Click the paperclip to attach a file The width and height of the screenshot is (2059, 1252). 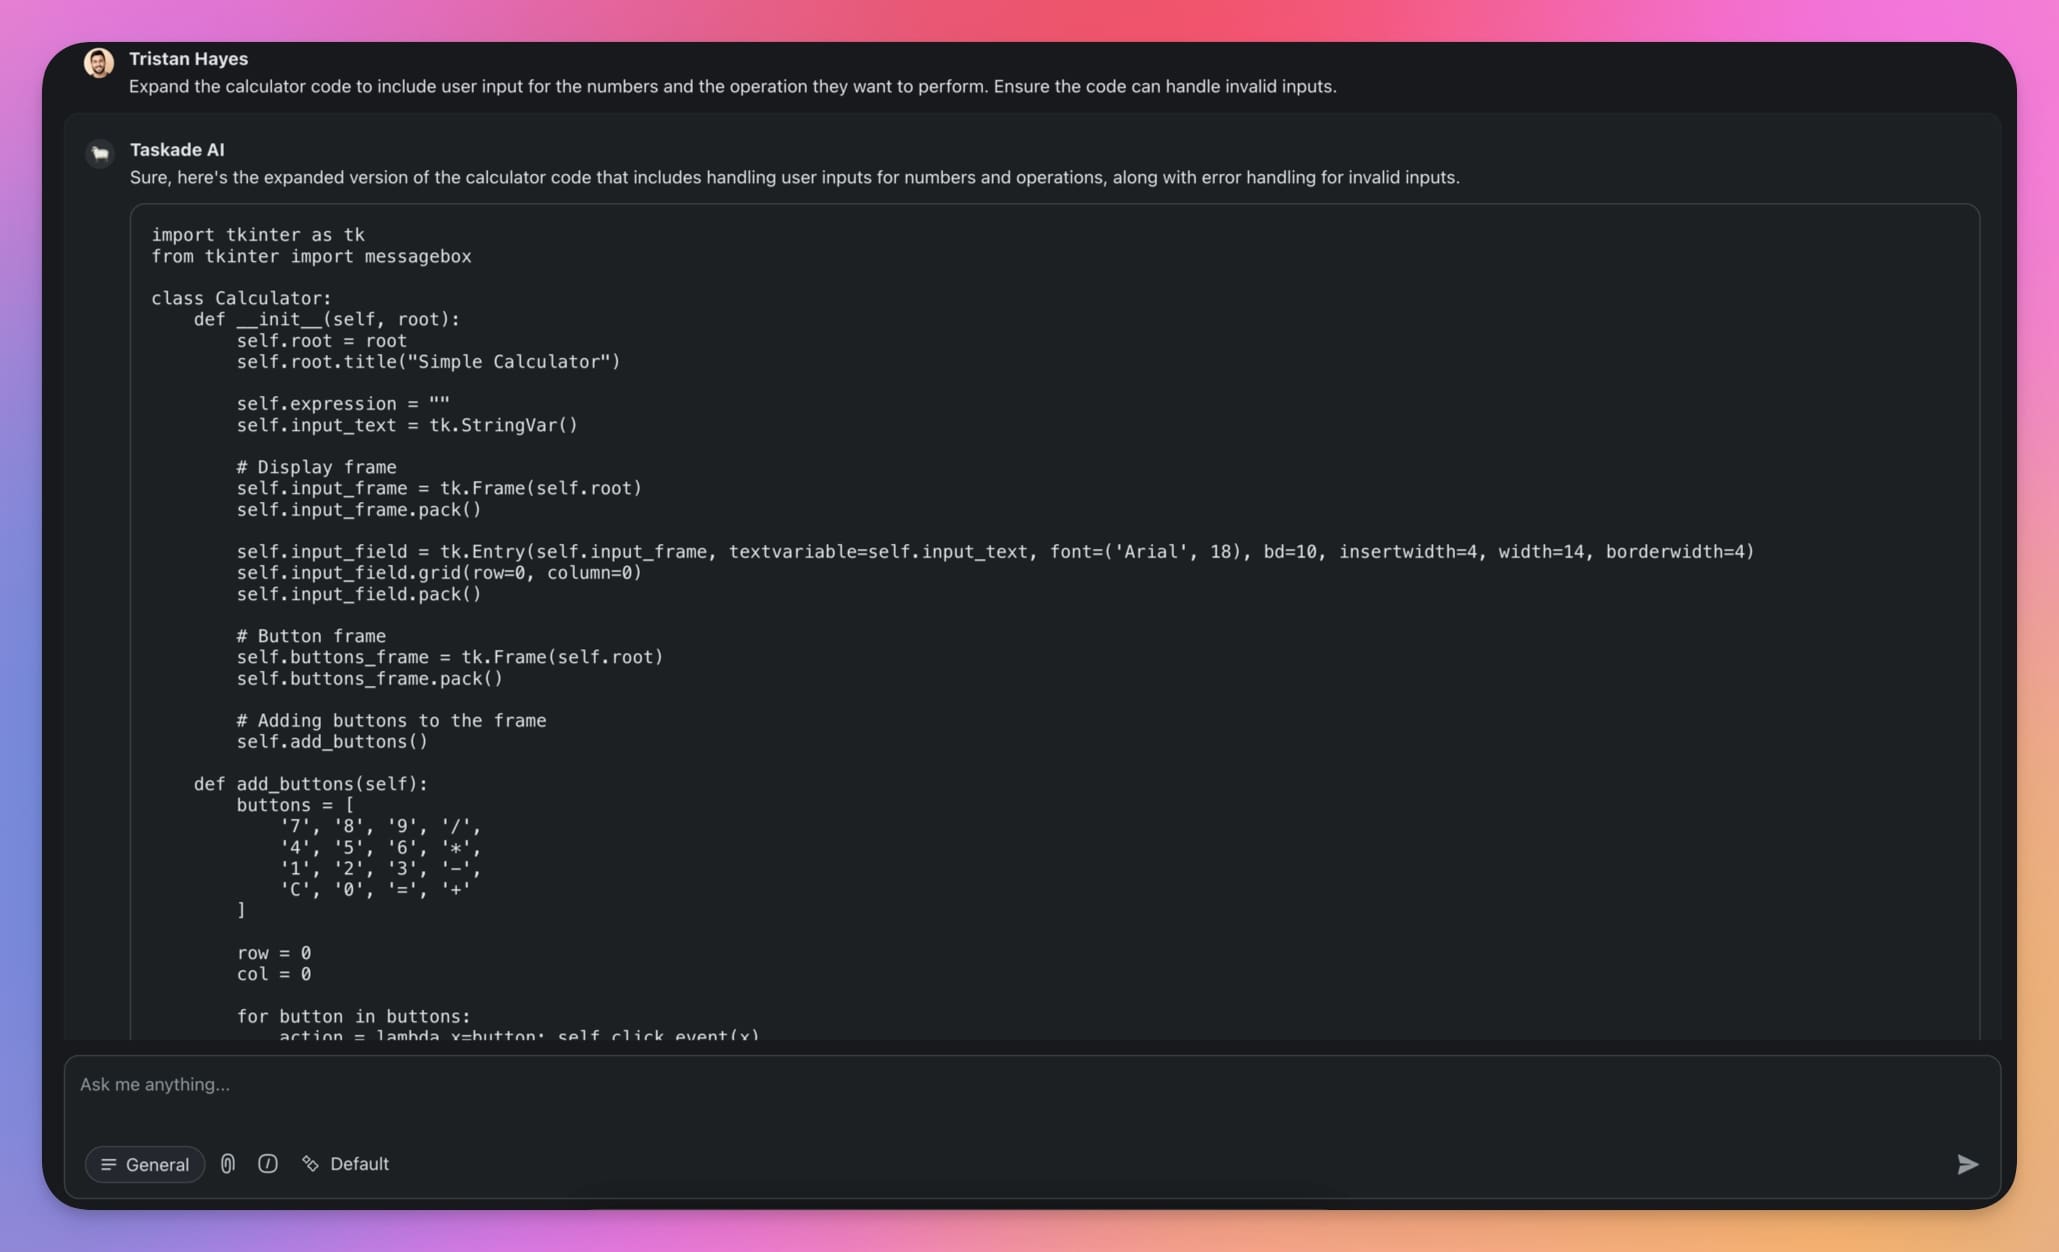tap(227, 1164)
